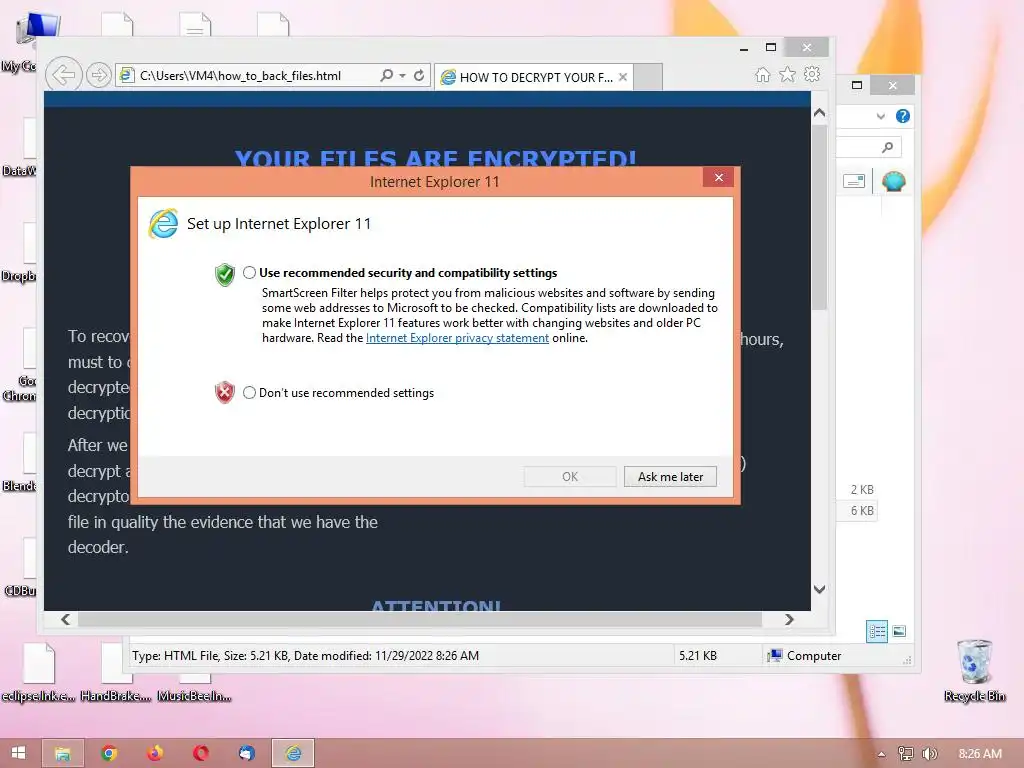
Task: Open the Recycle Bin desktop icon
Action: coord(974,670)
